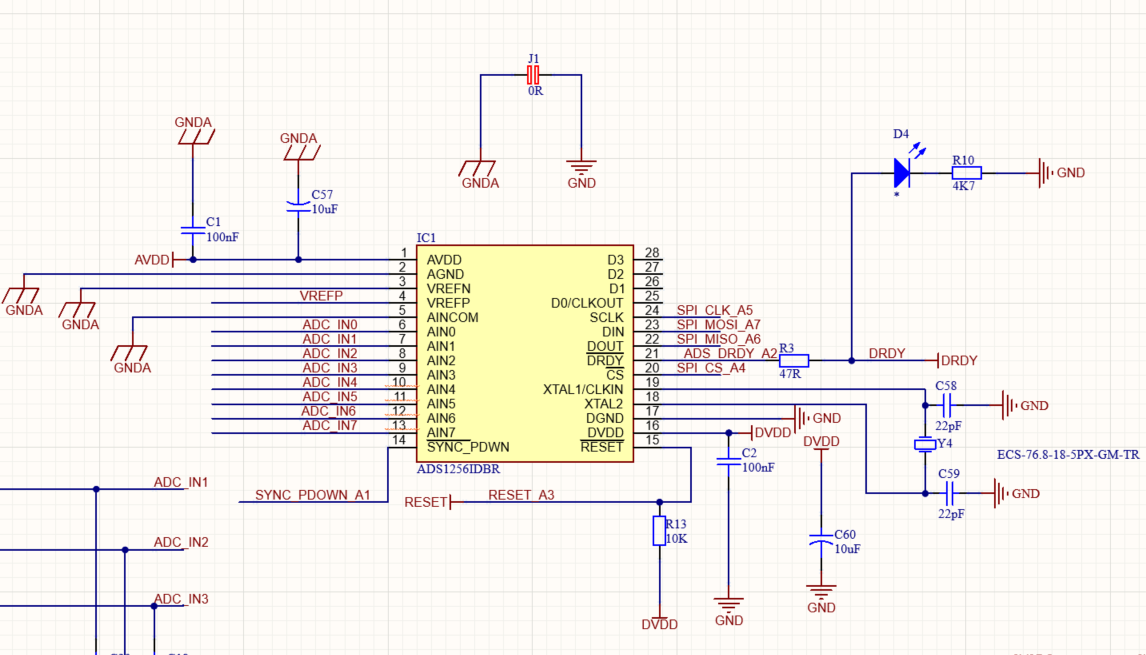Click the ADC_IN7 net label
Screen dimensions: 1146x655
click(x=330, y=425)
